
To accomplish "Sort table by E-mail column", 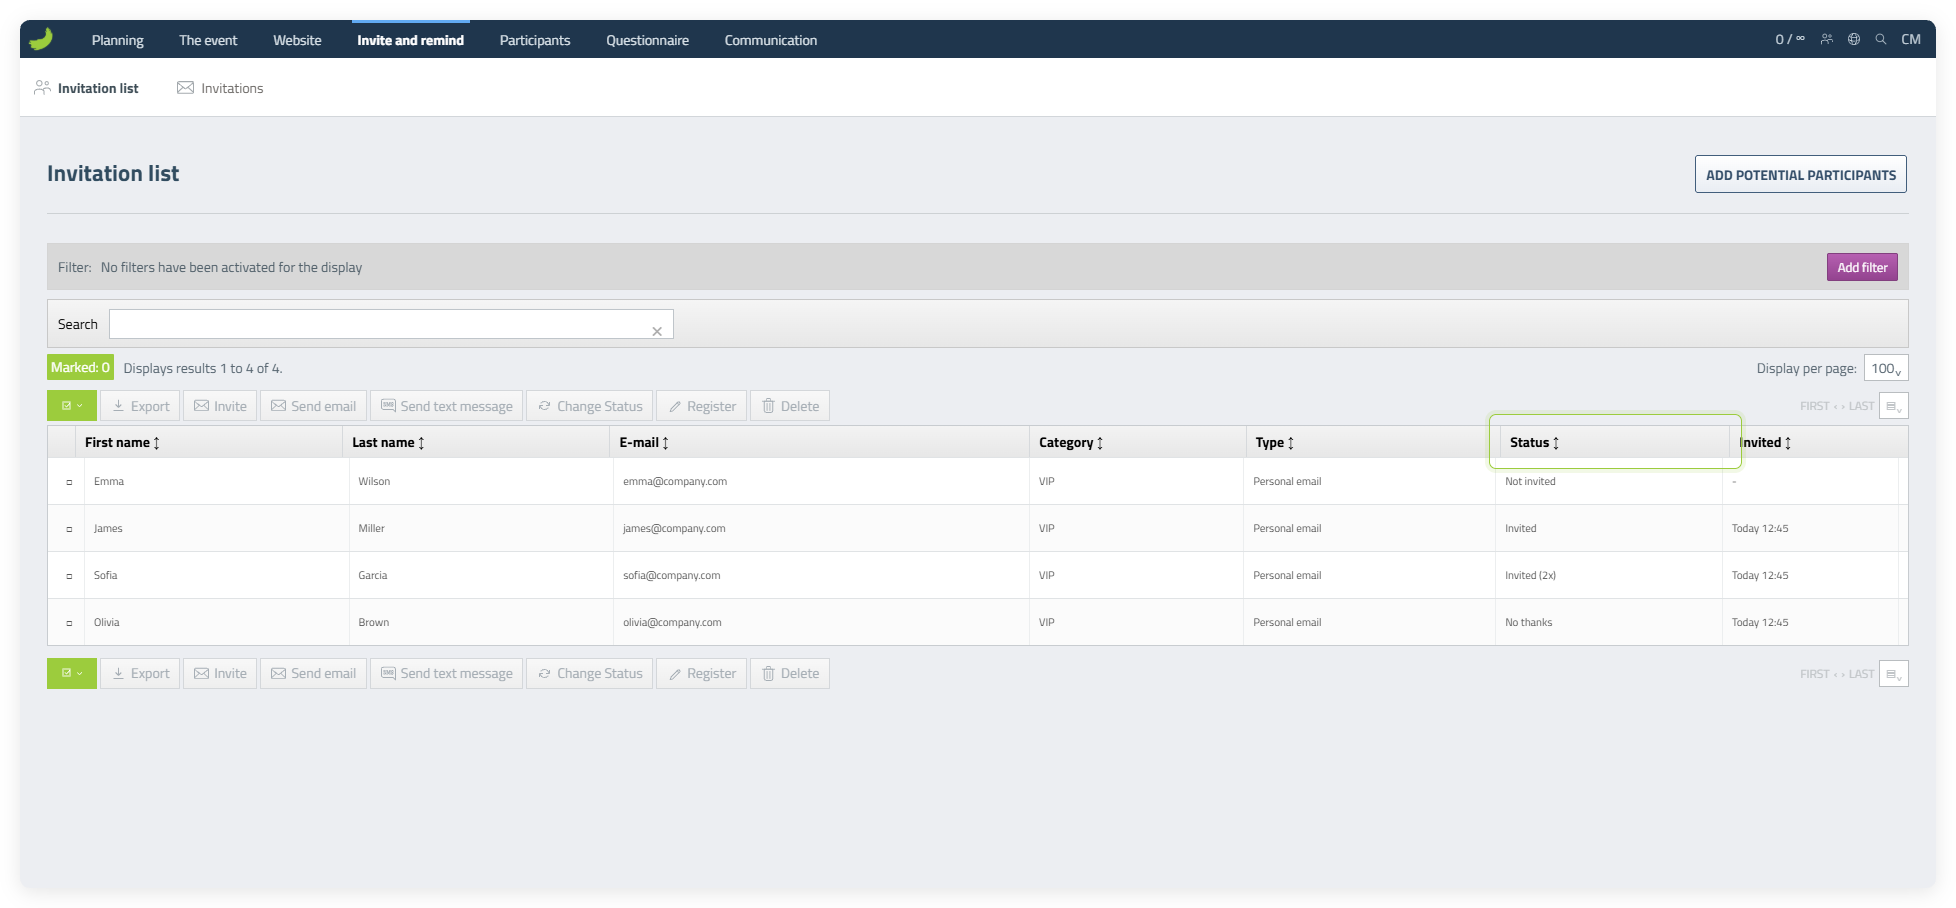I will tap(644, 442).
